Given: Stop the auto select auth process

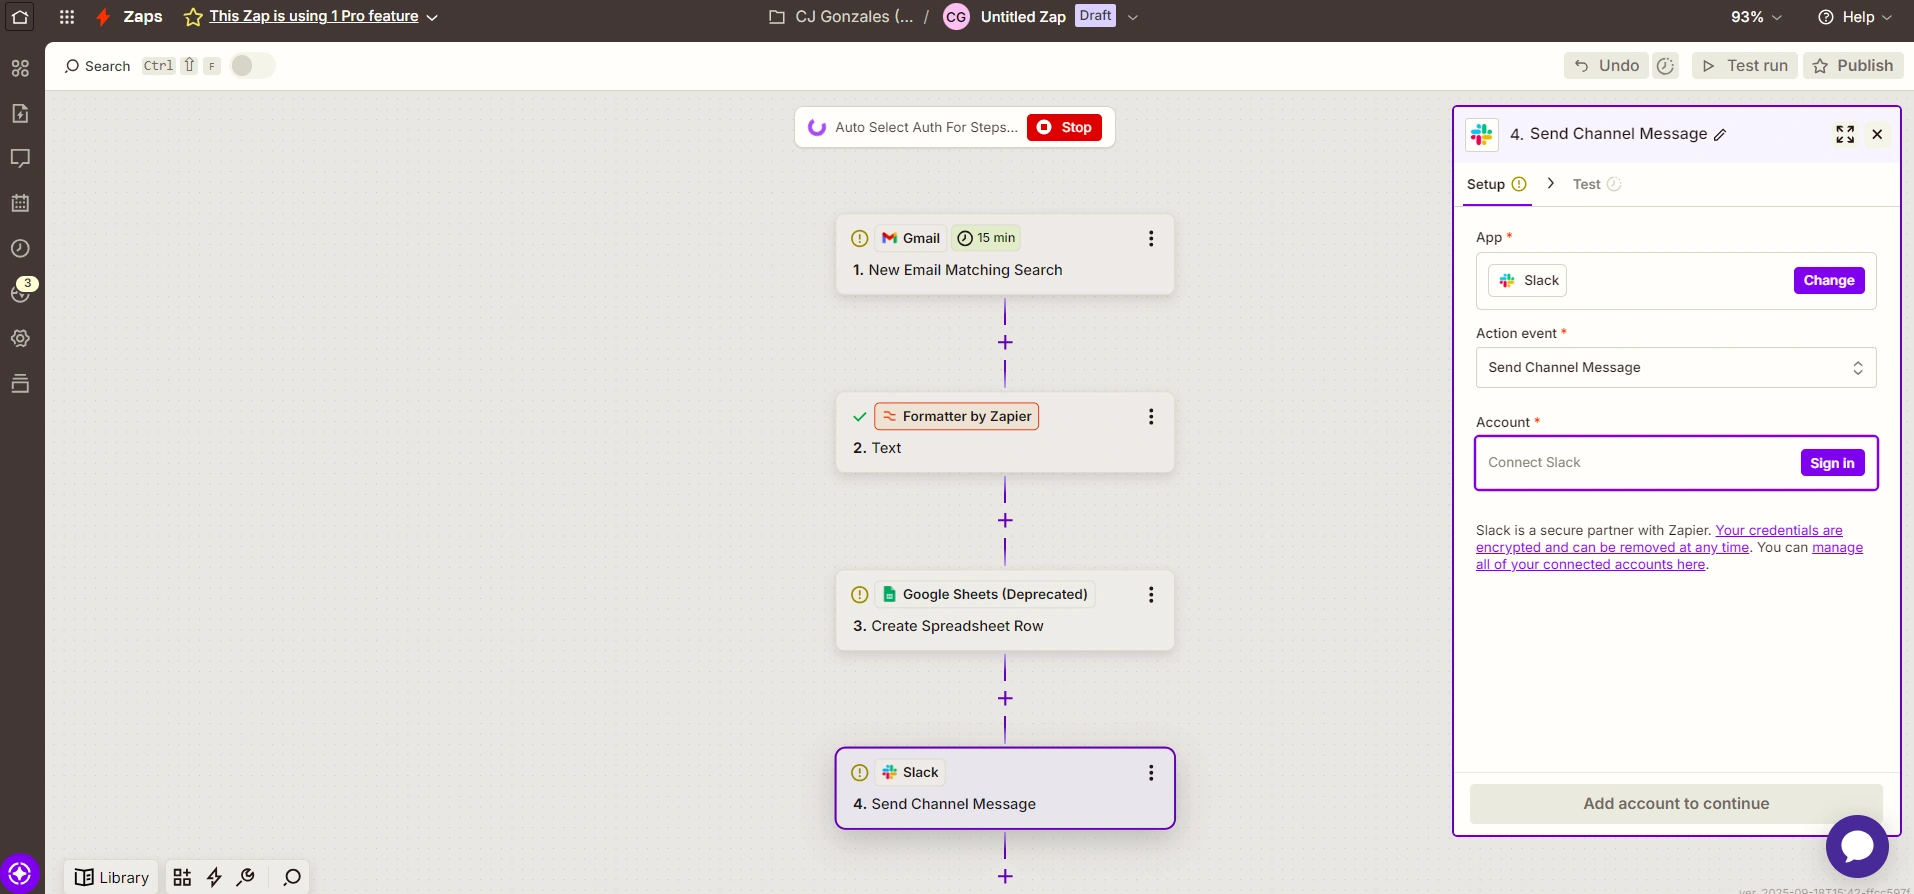Looking at the screenshot, I should coord(1064,127).
